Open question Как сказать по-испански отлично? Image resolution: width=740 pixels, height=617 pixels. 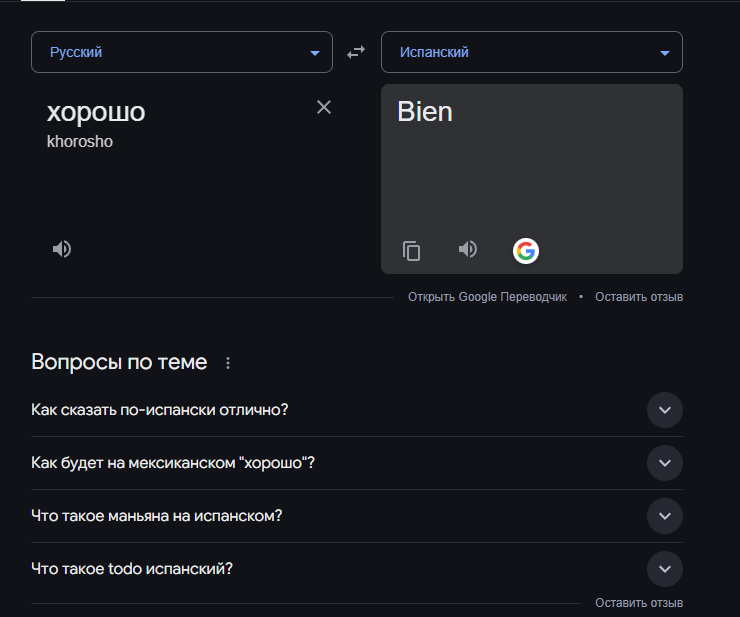(160, 410)
